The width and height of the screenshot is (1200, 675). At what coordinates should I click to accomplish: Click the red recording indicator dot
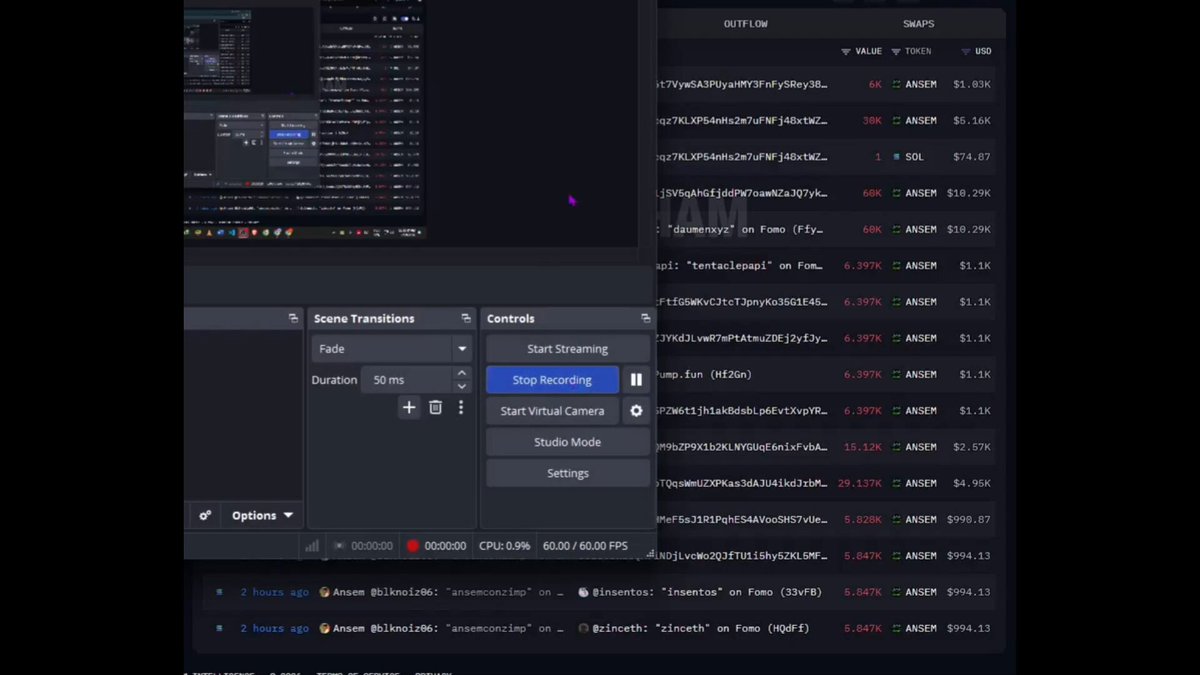point(412,546)
